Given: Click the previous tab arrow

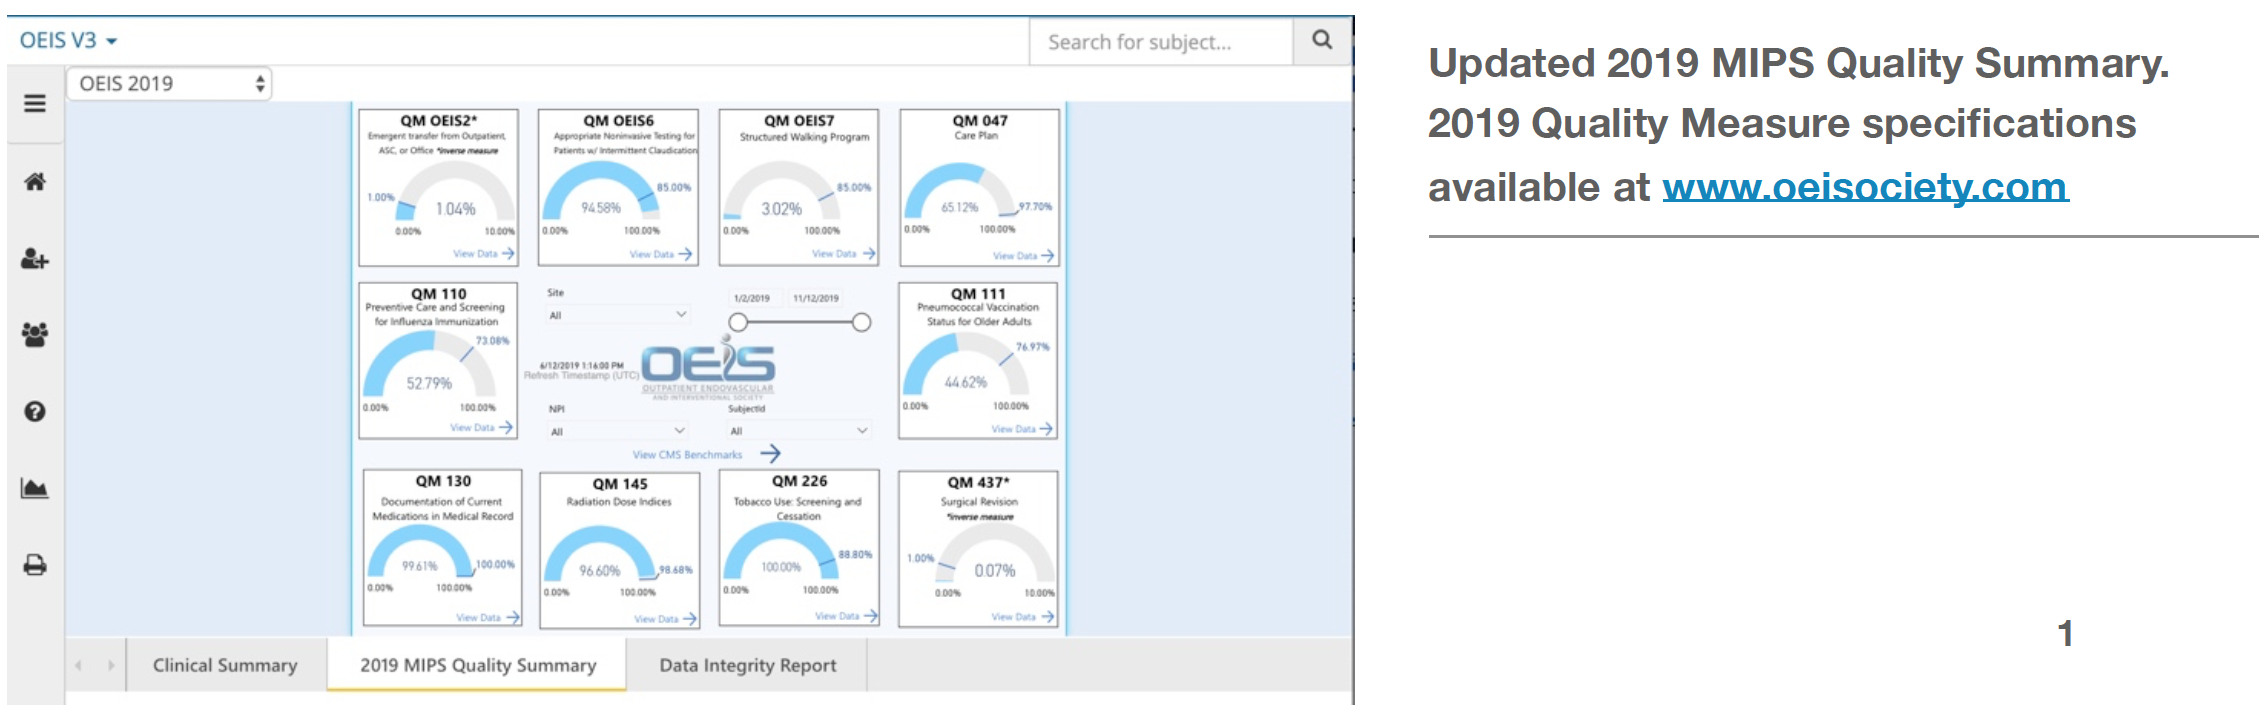Looking at the screenshot, I should (x=79, y=665).
